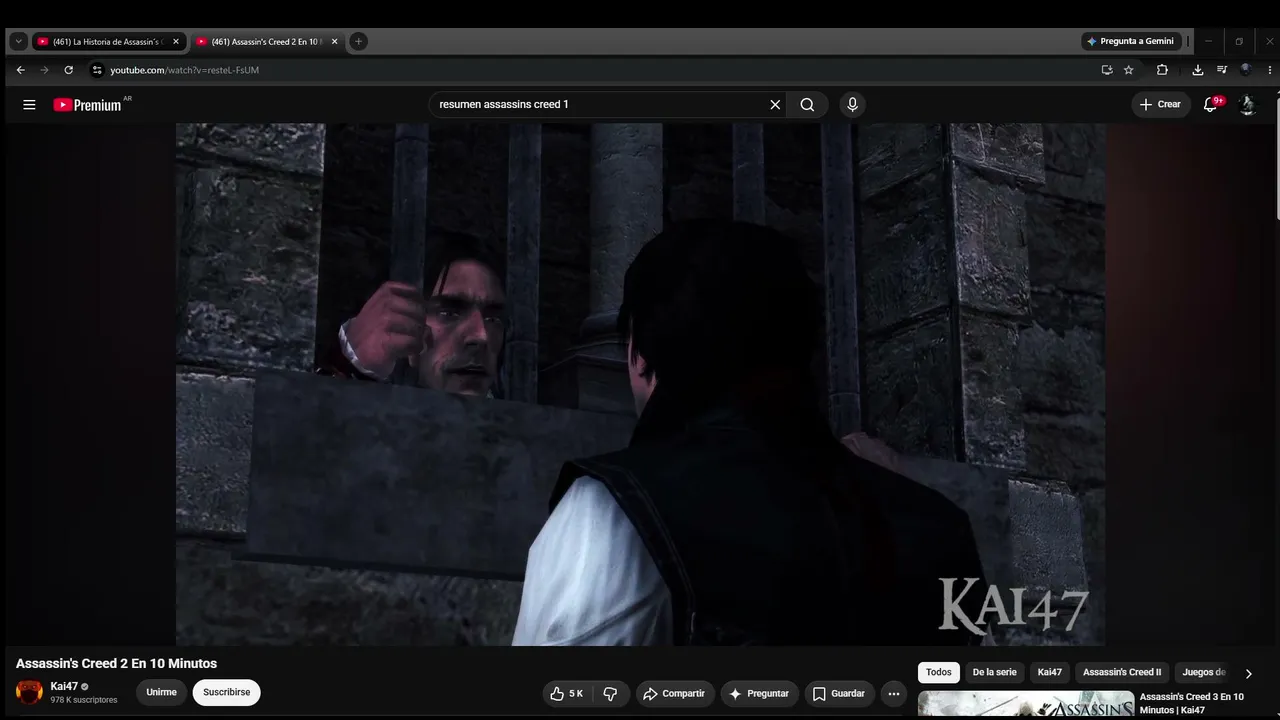Like the video with thumbs up
Screen dimensions: 1280x720
point(567,694)
